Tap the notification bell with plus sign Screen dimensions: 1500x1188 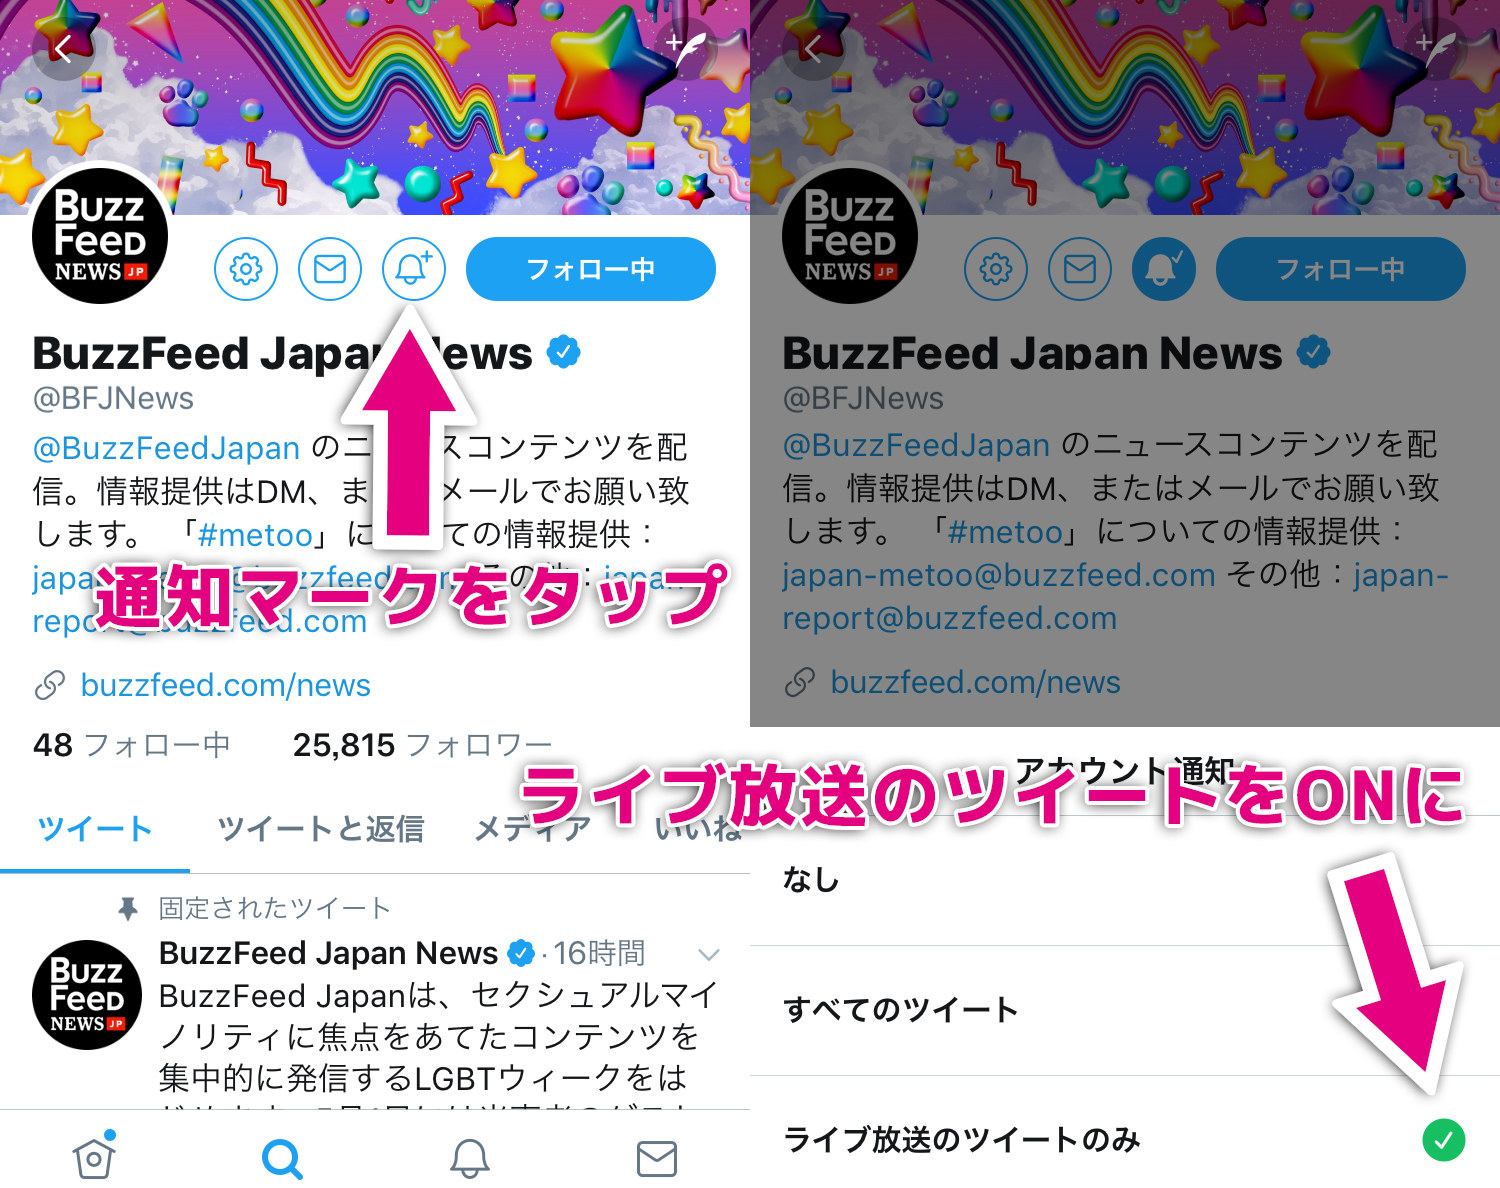click(x=414, y=269)
